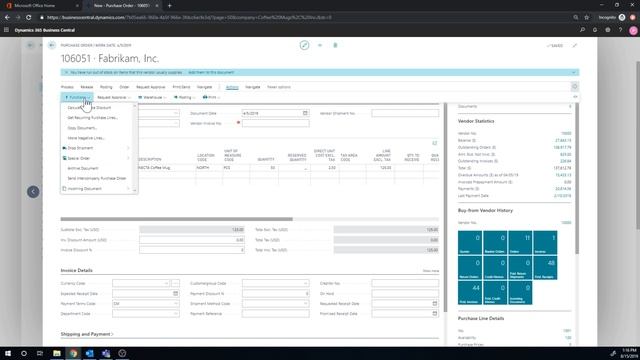This screenshot has height=360, width=640.
Task: Open File Explorer from the taskbar
Action: [x=57, y=353]
